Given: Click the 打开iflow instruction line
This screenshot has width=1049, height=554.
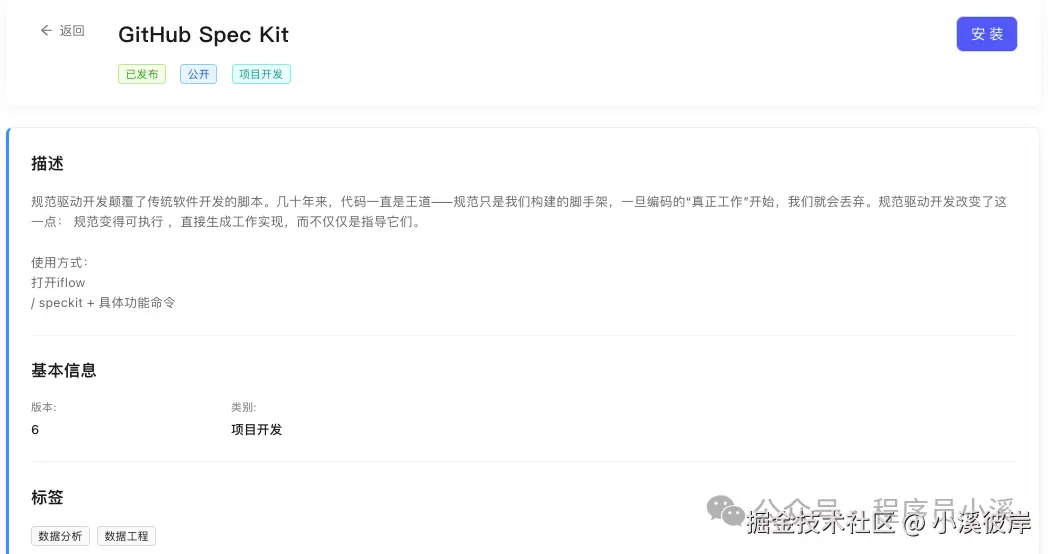Looking at the screenshot, I should coord(58,282).
